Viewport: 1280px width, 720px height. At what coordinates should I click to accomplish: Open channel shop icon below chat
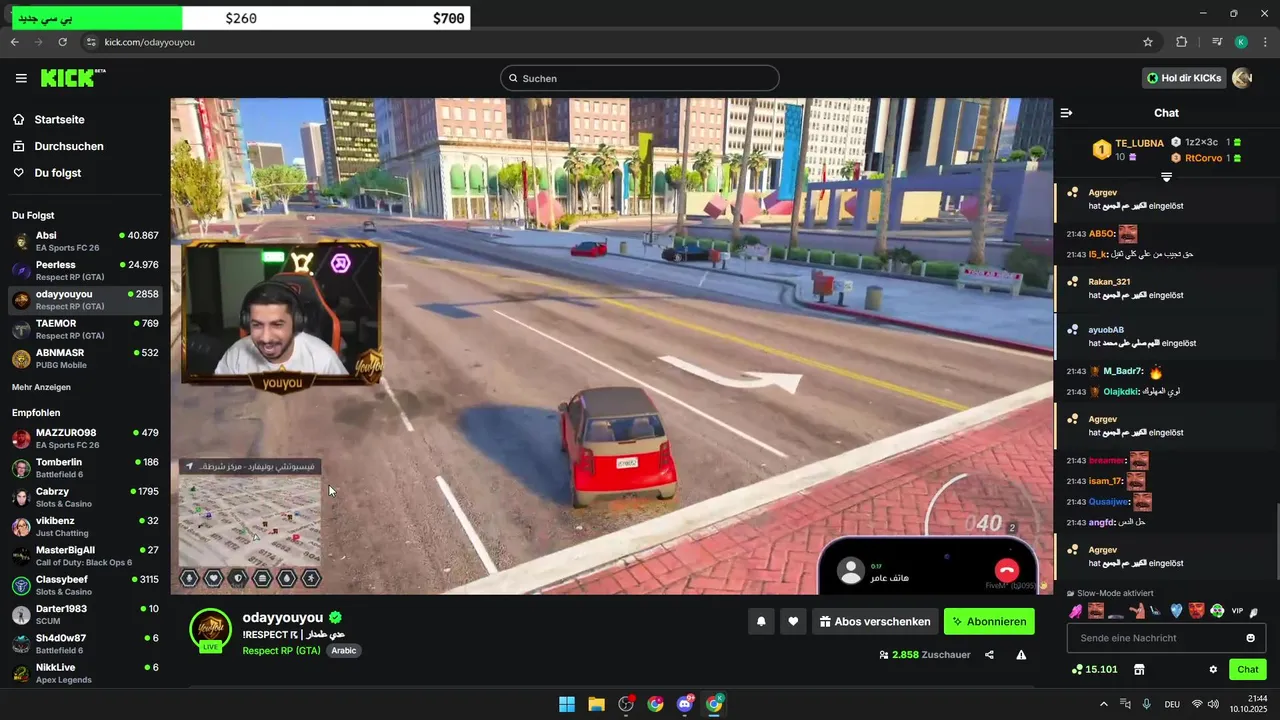tap(1138, 669)
